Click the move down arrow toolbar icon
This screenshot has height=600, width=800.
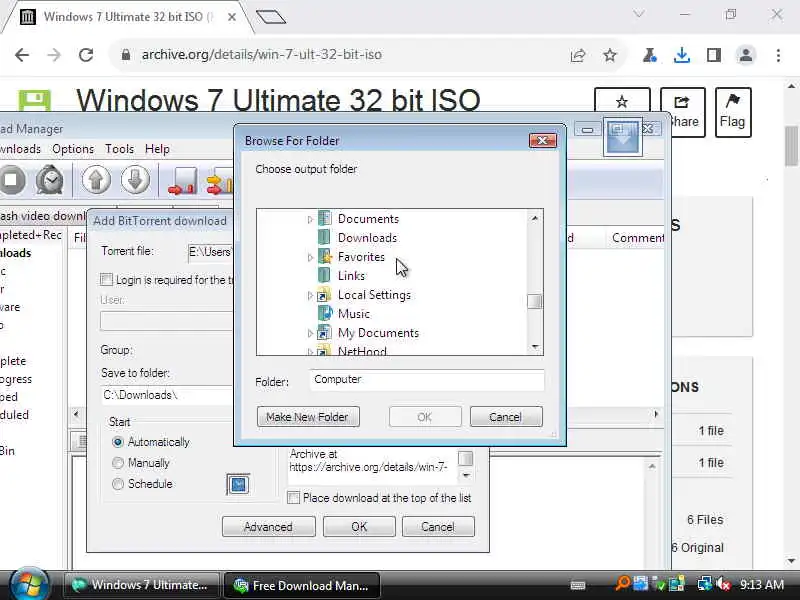click(x=135, y=180)
